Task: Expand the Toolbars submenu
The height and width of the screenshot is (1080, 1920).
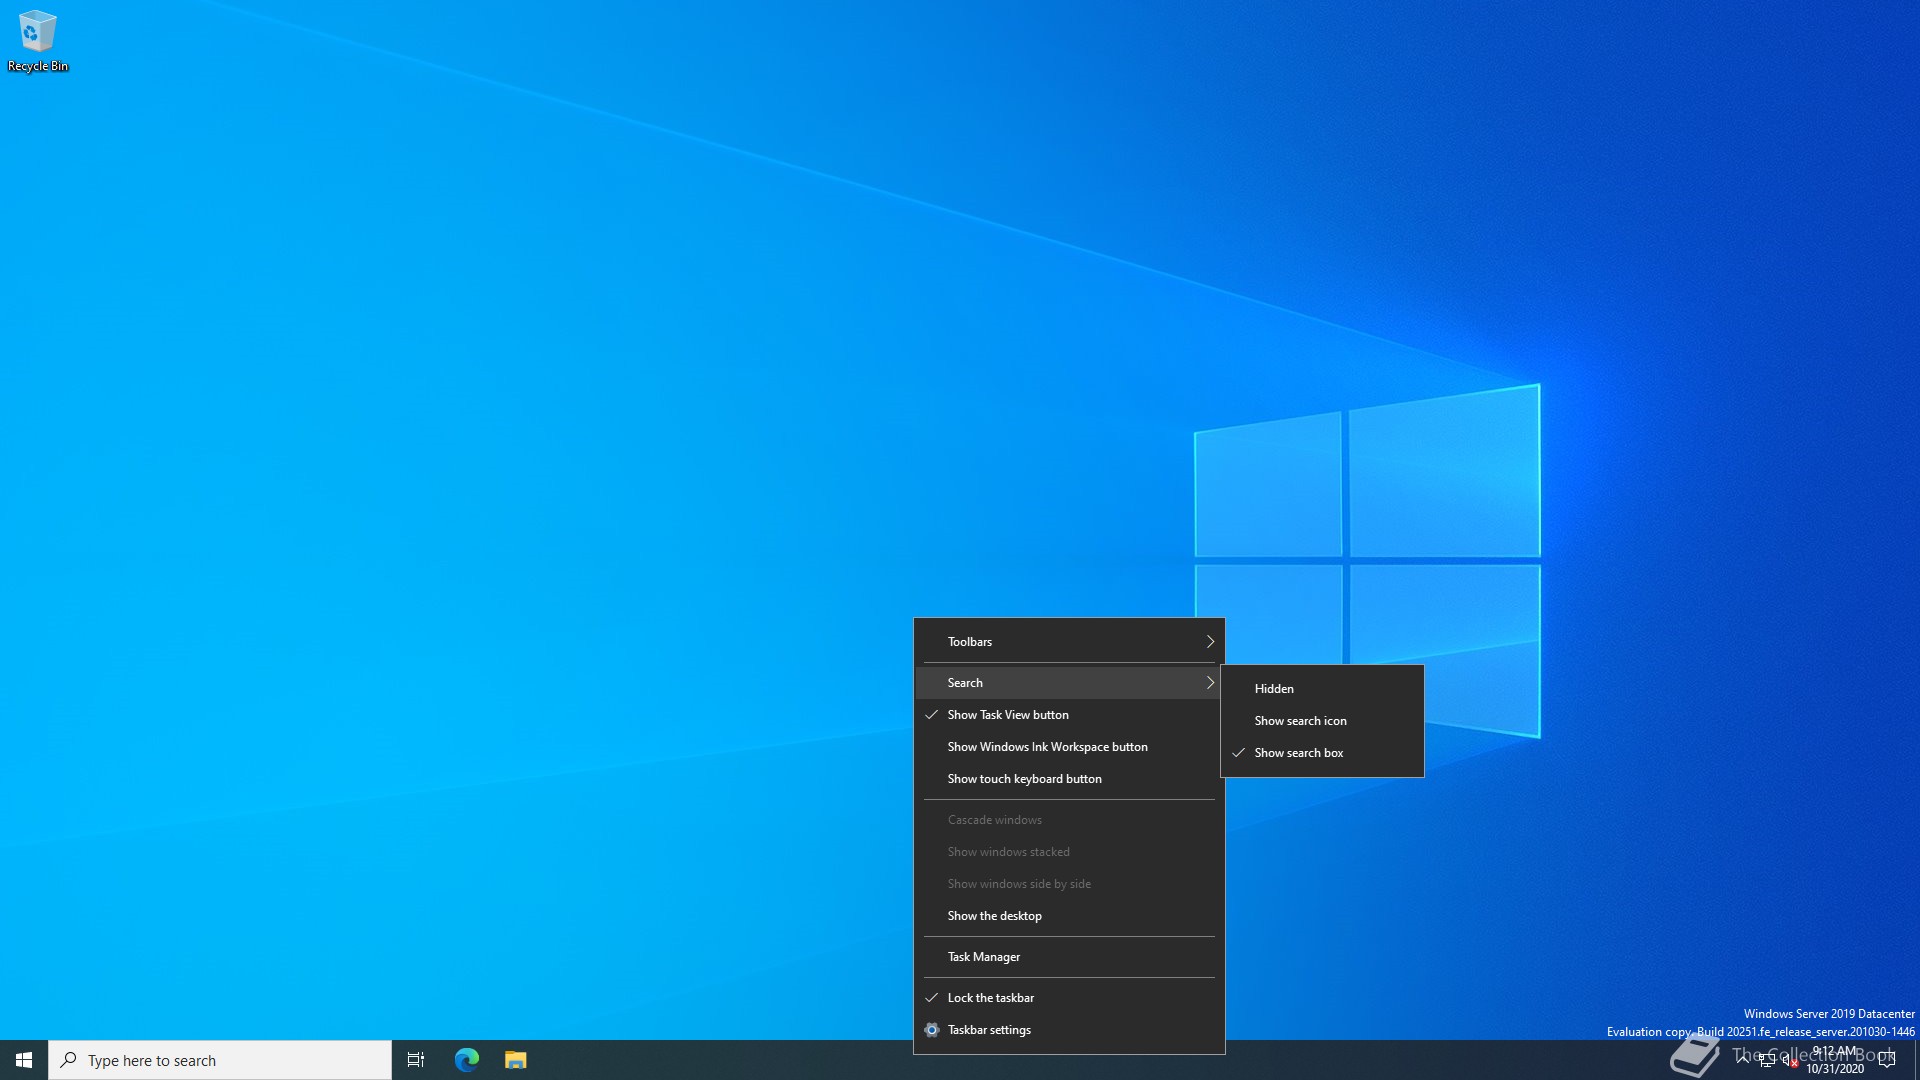Action: pyautogui.click(x=1068, y=642)
